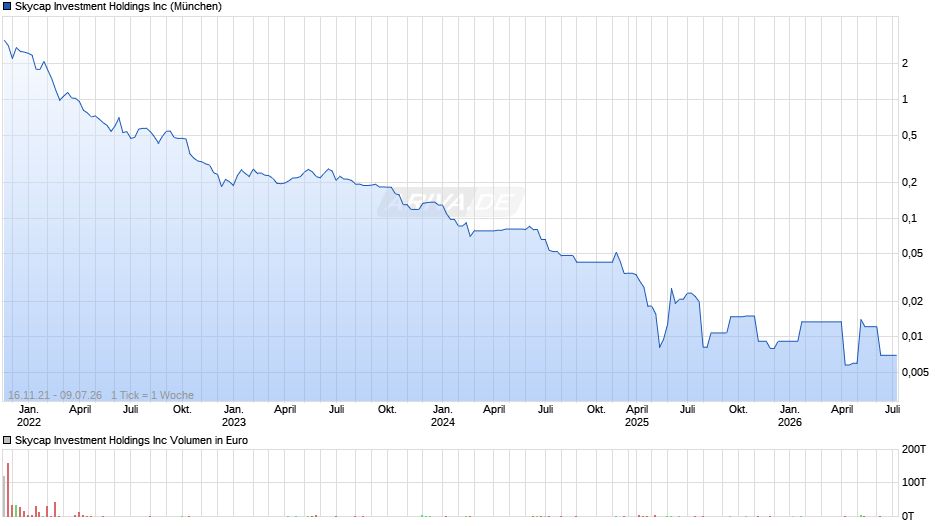940x526 pixels.
Task: Click the 'Skycap Investment Holdings Inc Volumen in Euro' label
Action: [x=131, y=440]
